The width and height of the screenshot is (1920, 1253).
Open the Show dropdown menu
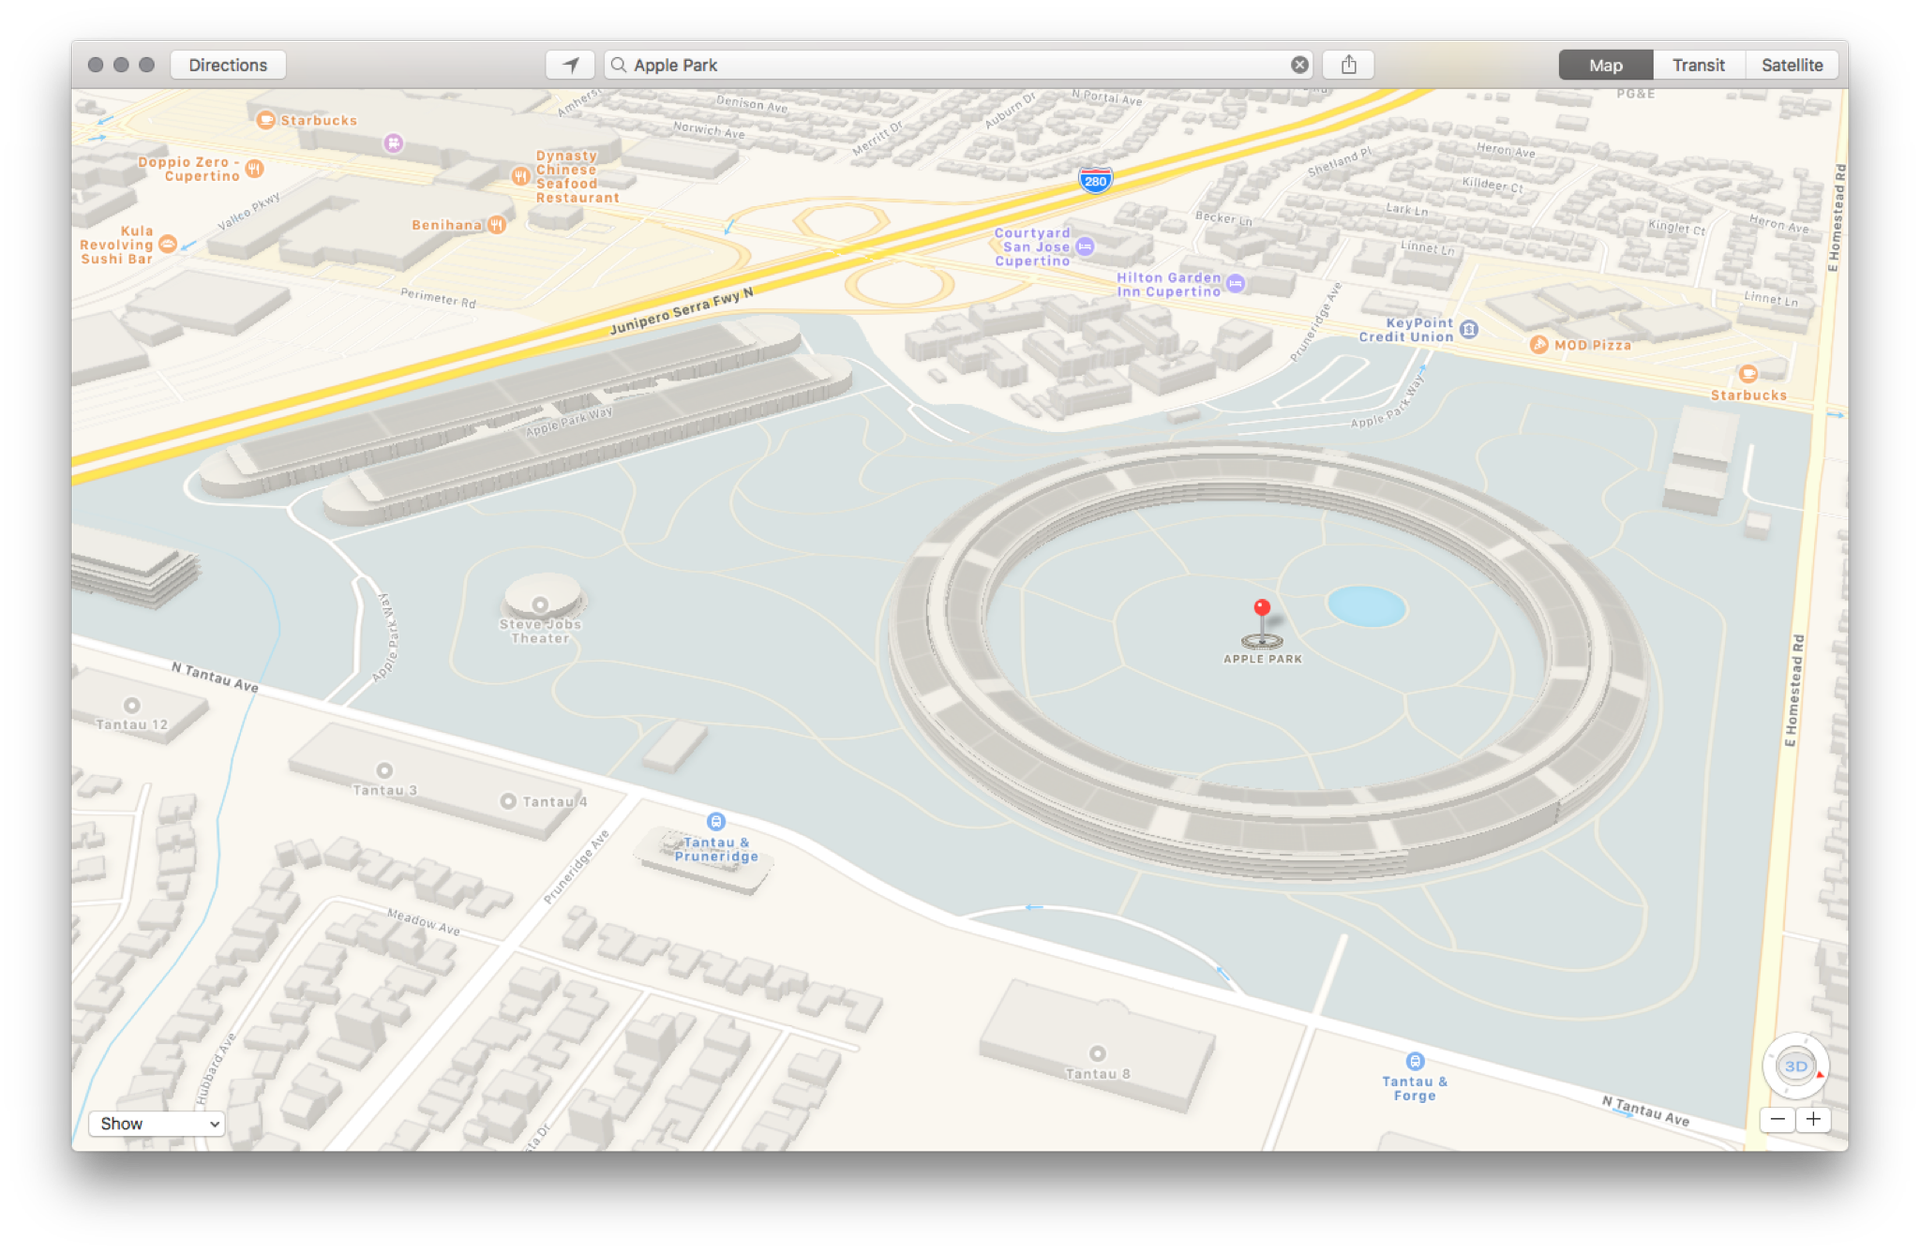[155, 1123]
